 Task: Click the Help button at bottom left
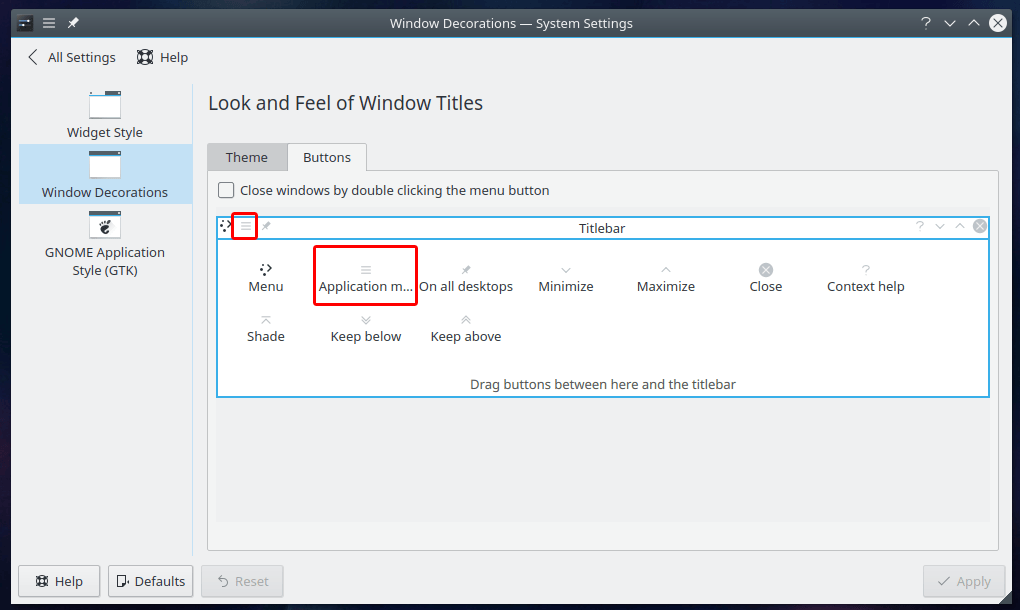point(59,581)
